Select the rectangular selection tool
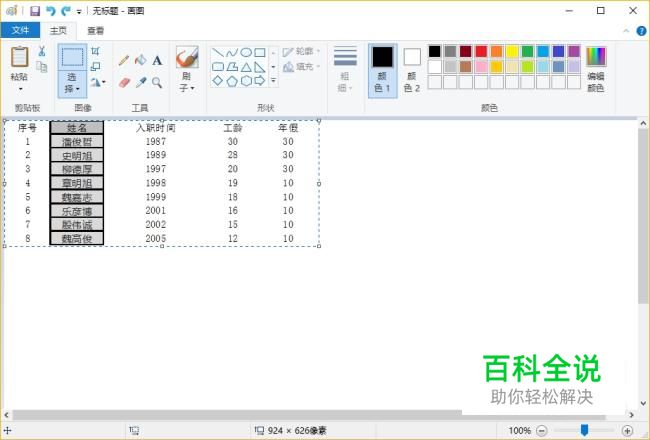The height and width of the screenshot is (440, 650). [72, 57]
